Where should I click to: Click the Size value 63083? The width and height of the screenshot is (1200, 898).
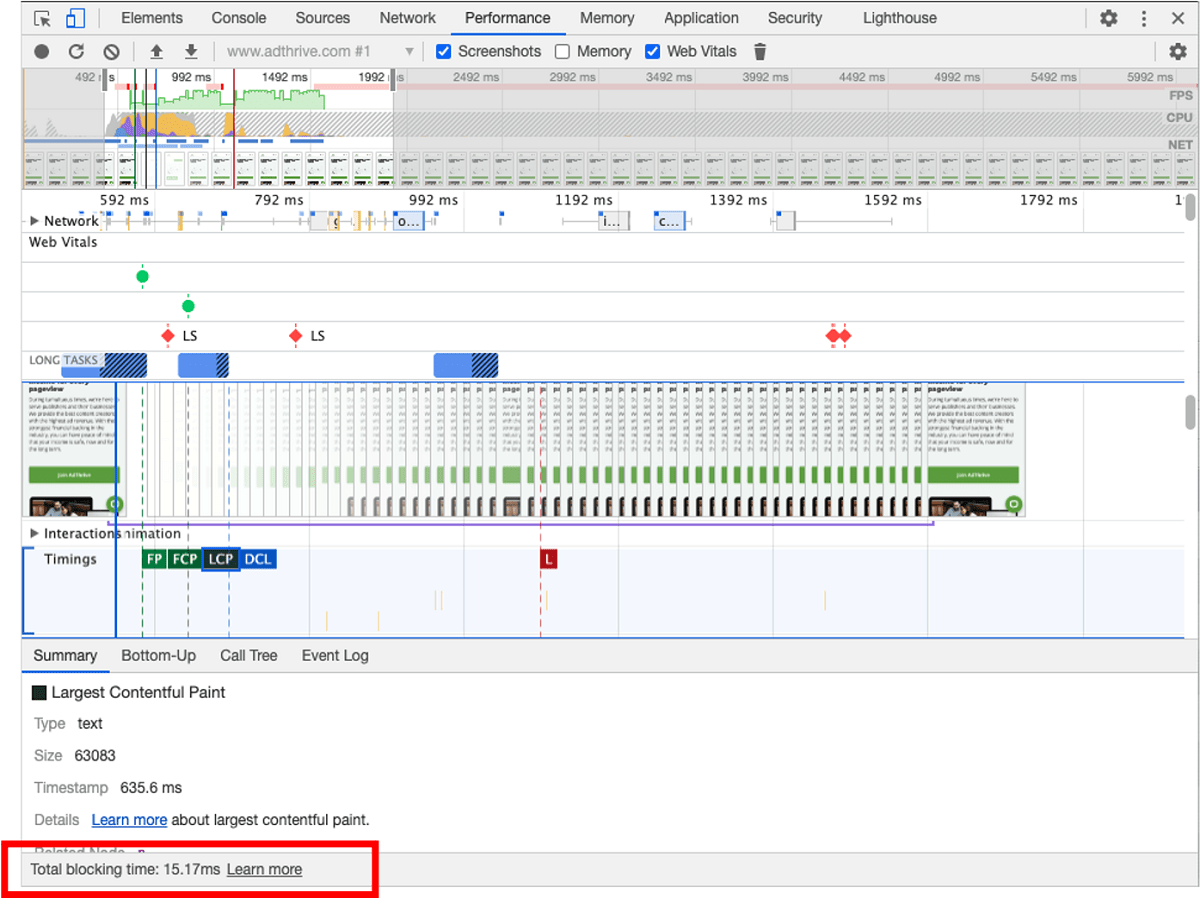click(x=95, y=756)
